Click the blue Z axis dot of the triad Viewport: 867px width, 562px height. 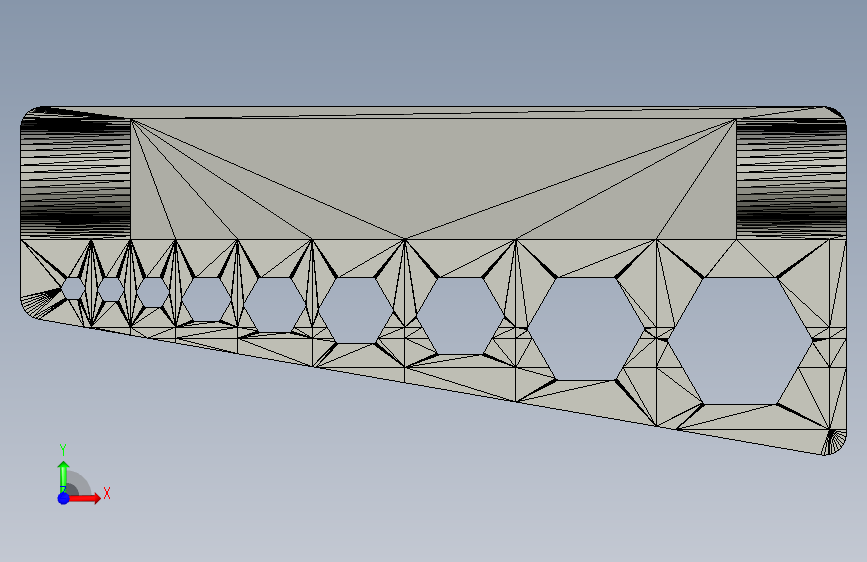point(64,498)
